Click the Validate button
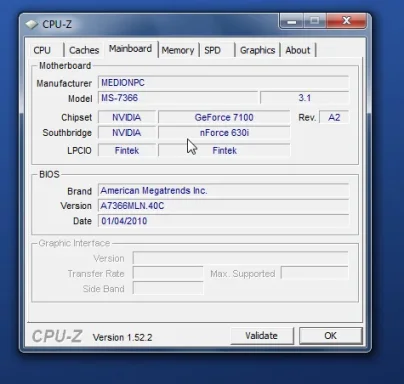 coord(262,336)
